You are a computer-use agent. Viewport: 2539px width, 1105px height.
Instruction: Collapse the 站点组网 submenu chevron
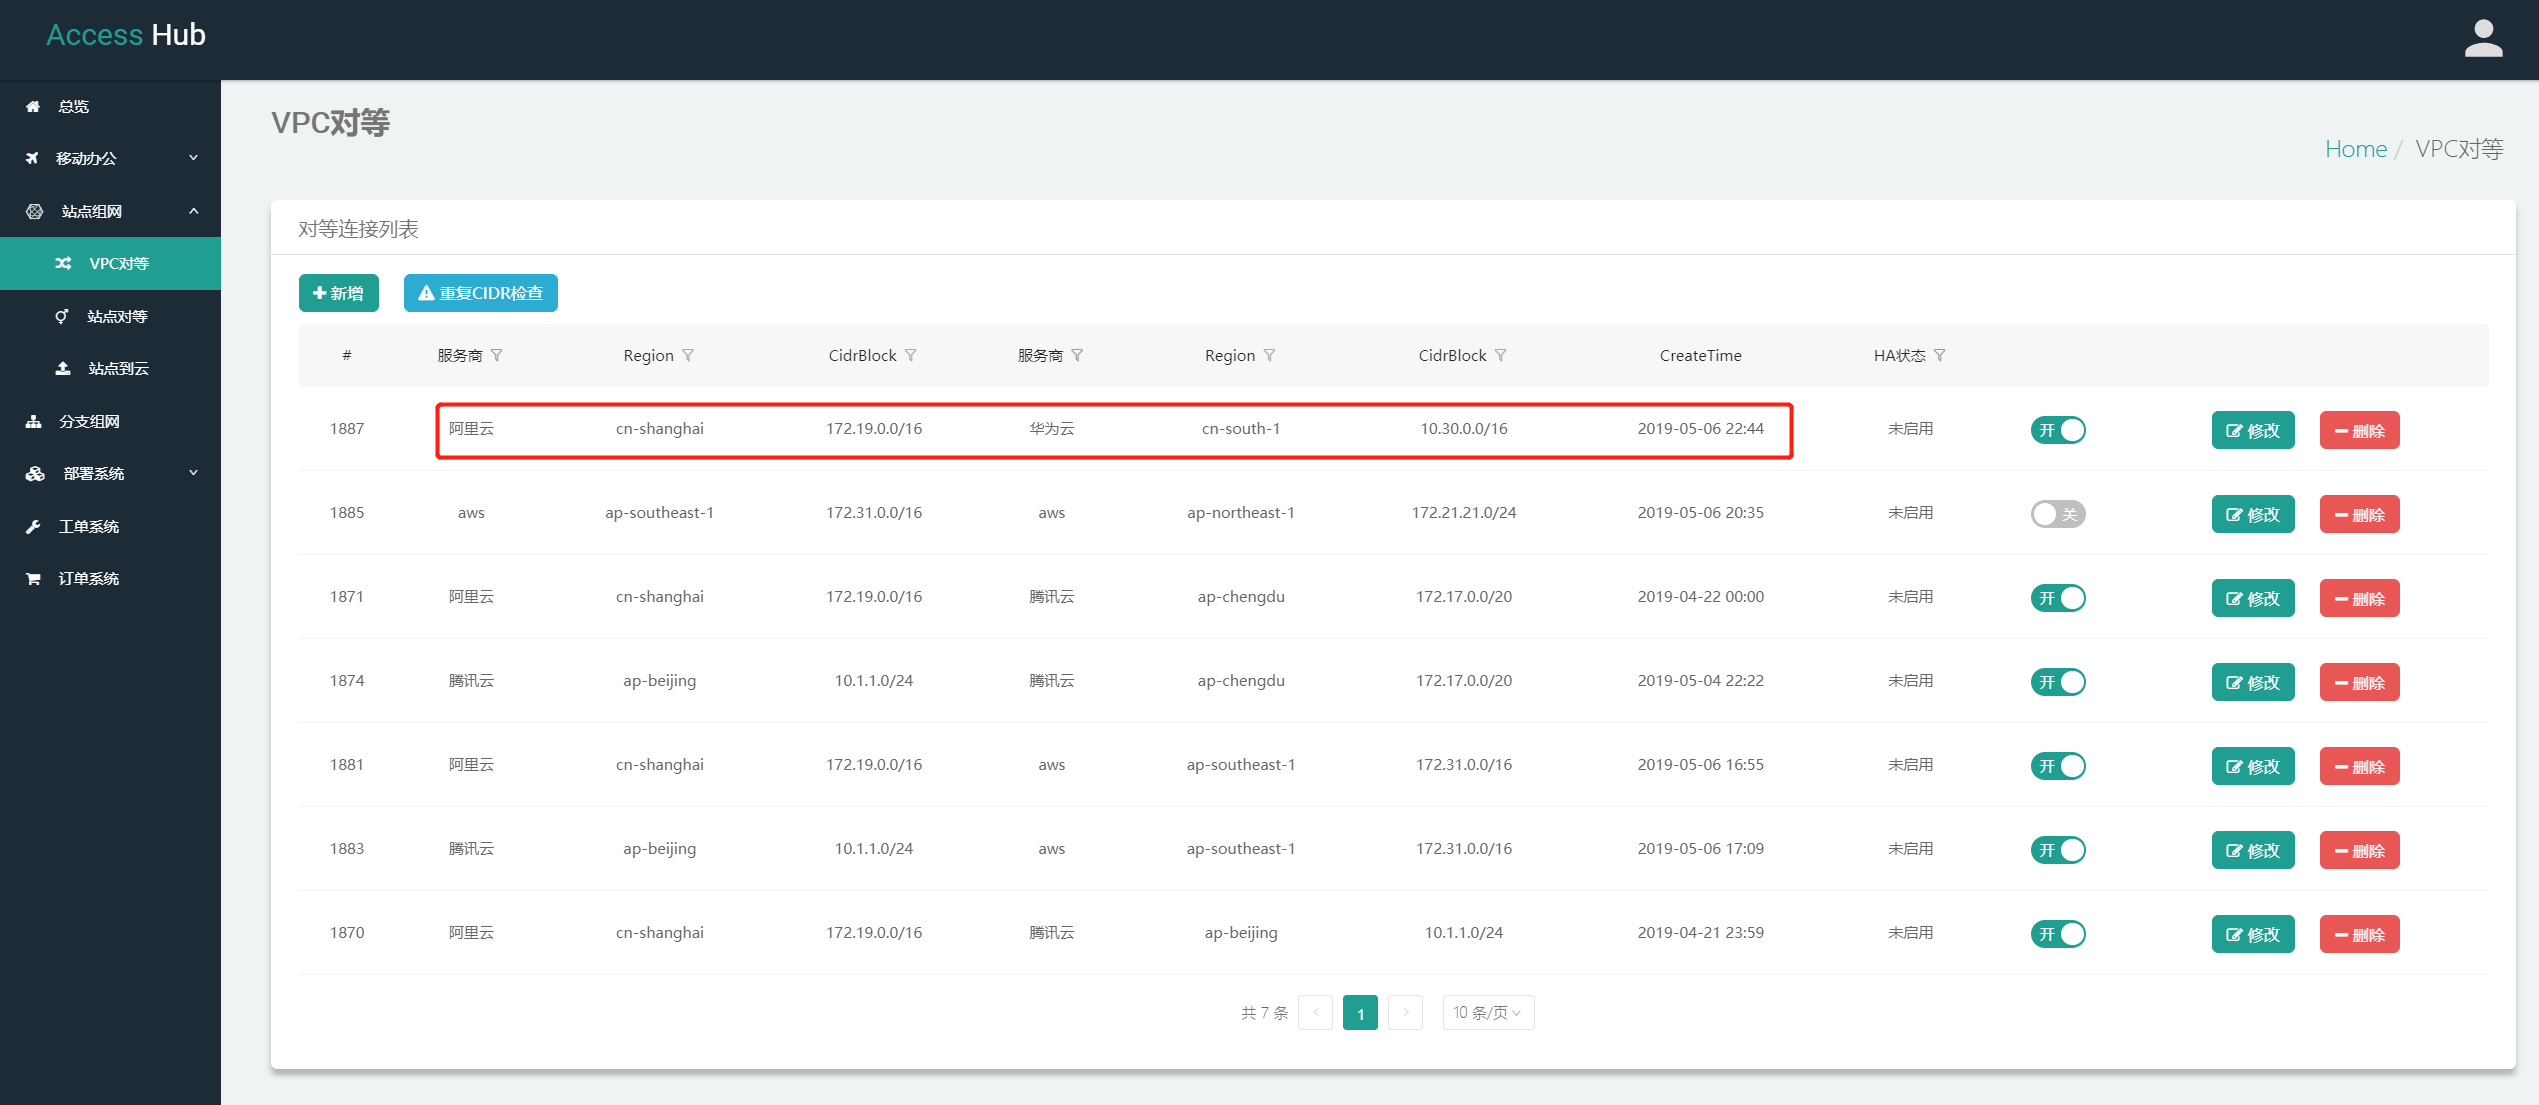[194, 211]
